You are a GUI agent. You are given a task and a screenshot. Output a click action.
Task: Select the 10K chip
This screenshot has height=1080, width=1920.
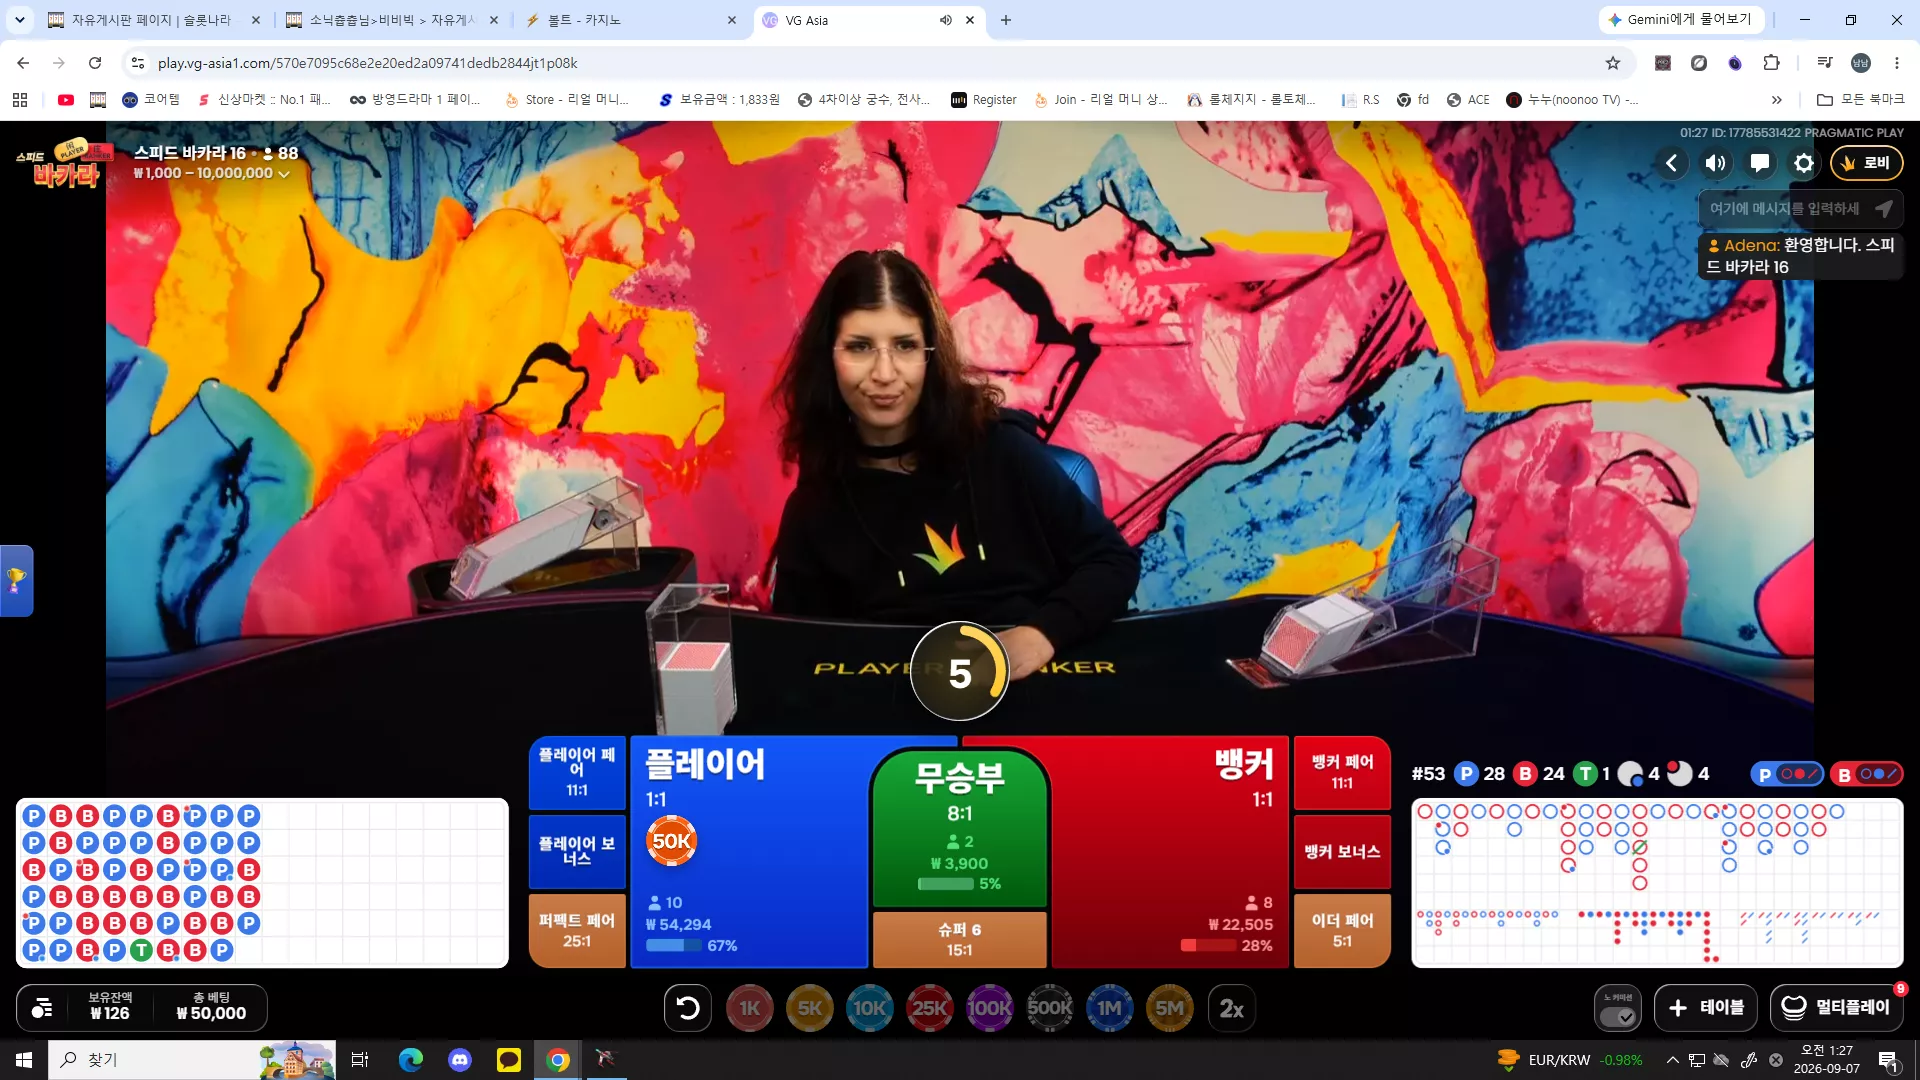pyautogui.click(x=869, y=1008)
